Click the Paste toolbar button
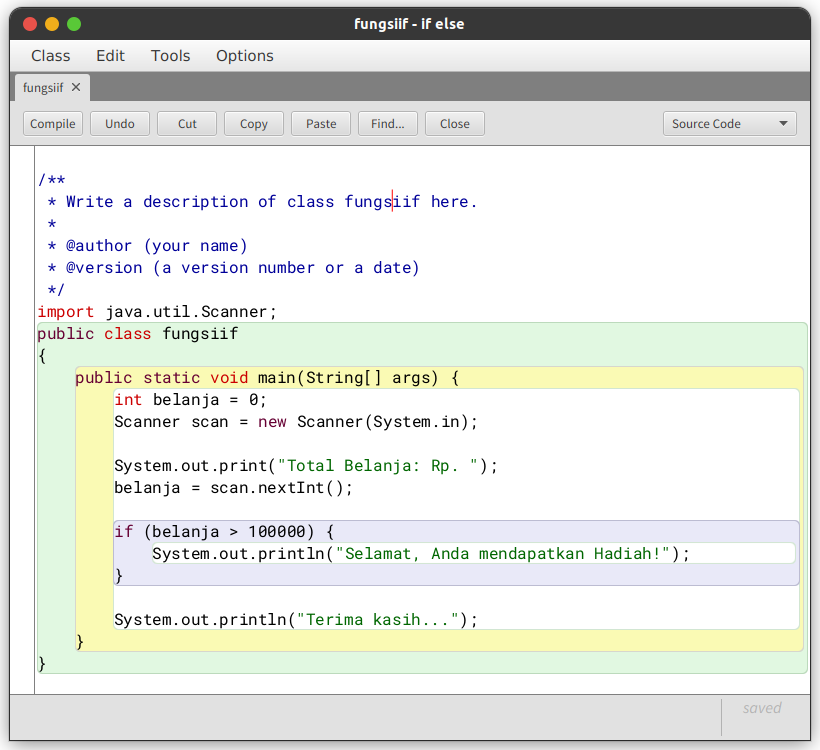This screenshot has height=750, width=820. [x=321, y=124]
